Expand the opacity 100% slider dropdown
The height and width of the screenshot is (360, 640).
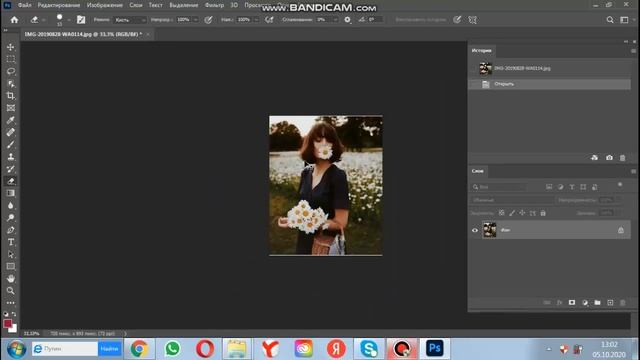[x=196, y=20]
